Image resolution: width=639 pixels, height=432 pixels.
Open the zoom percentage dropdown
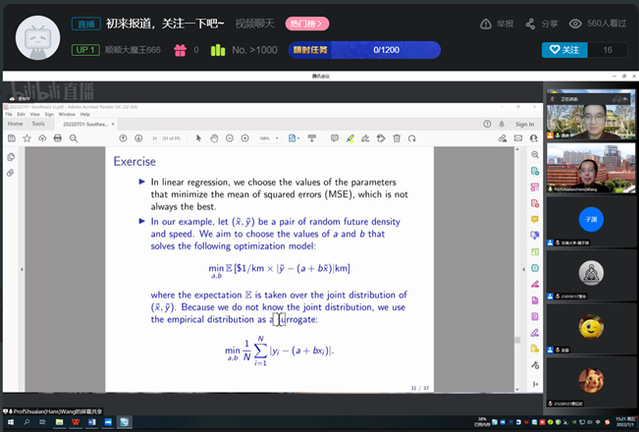tap(270, 138)
